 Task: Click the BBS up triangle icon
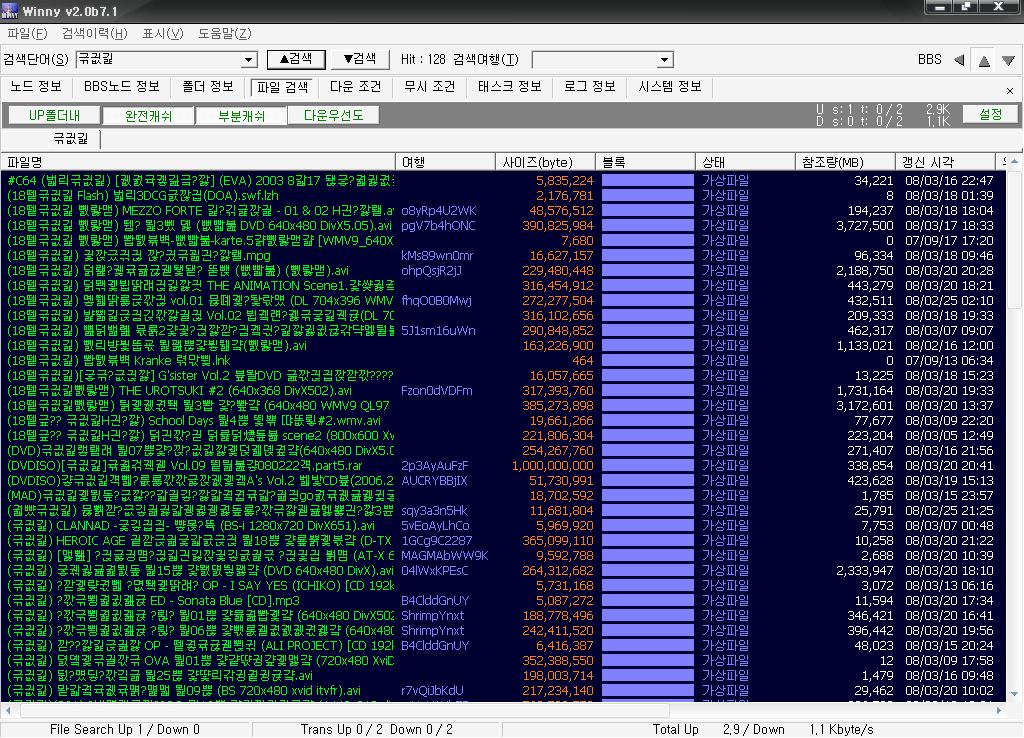coord(984,61)
